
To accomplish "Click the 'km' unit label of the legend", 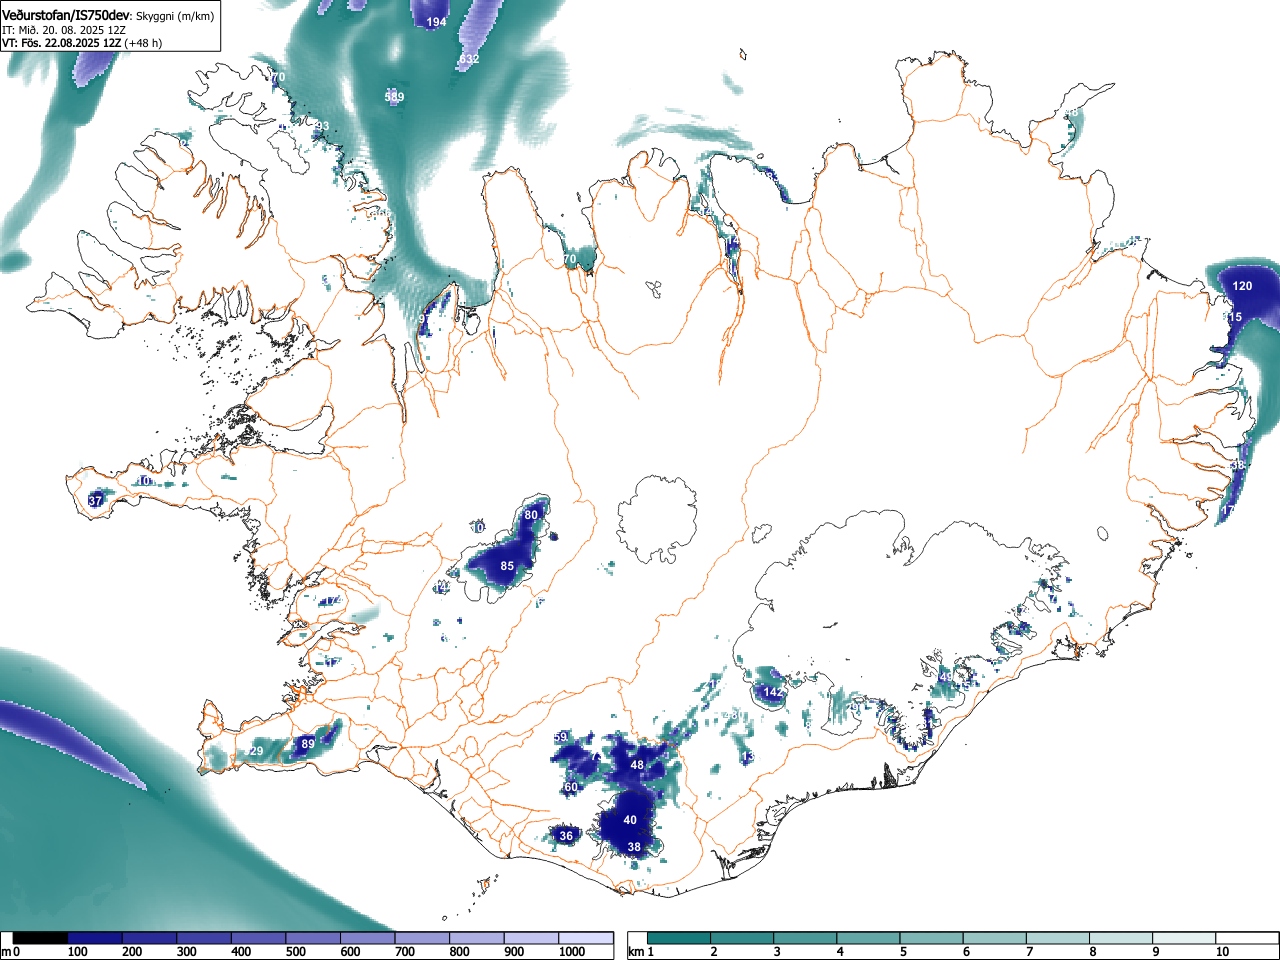I will tap(636, 952).
